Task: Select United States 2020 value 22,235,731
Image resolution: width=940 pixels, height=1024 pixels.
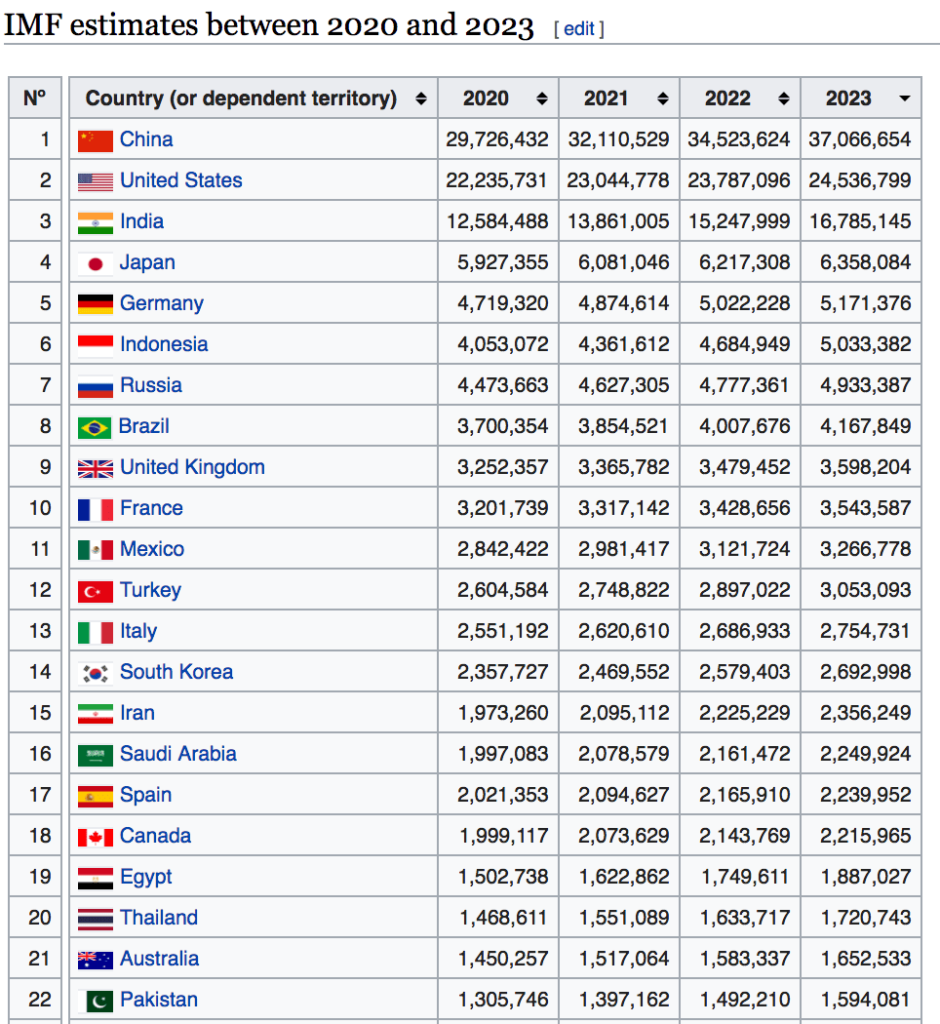Action: (496, 180)
